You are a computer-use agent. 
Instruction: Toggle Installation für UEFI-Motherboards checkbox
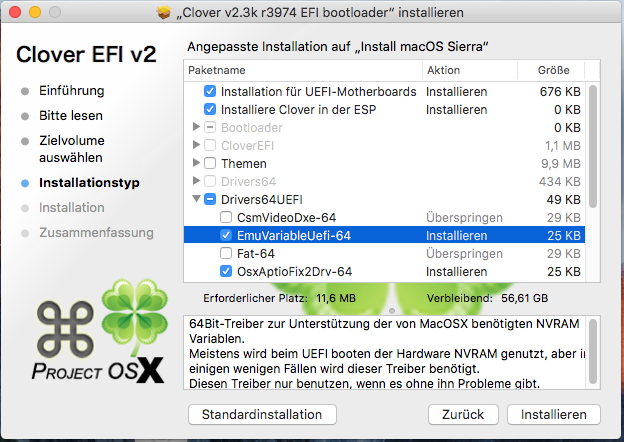point(210,91)
